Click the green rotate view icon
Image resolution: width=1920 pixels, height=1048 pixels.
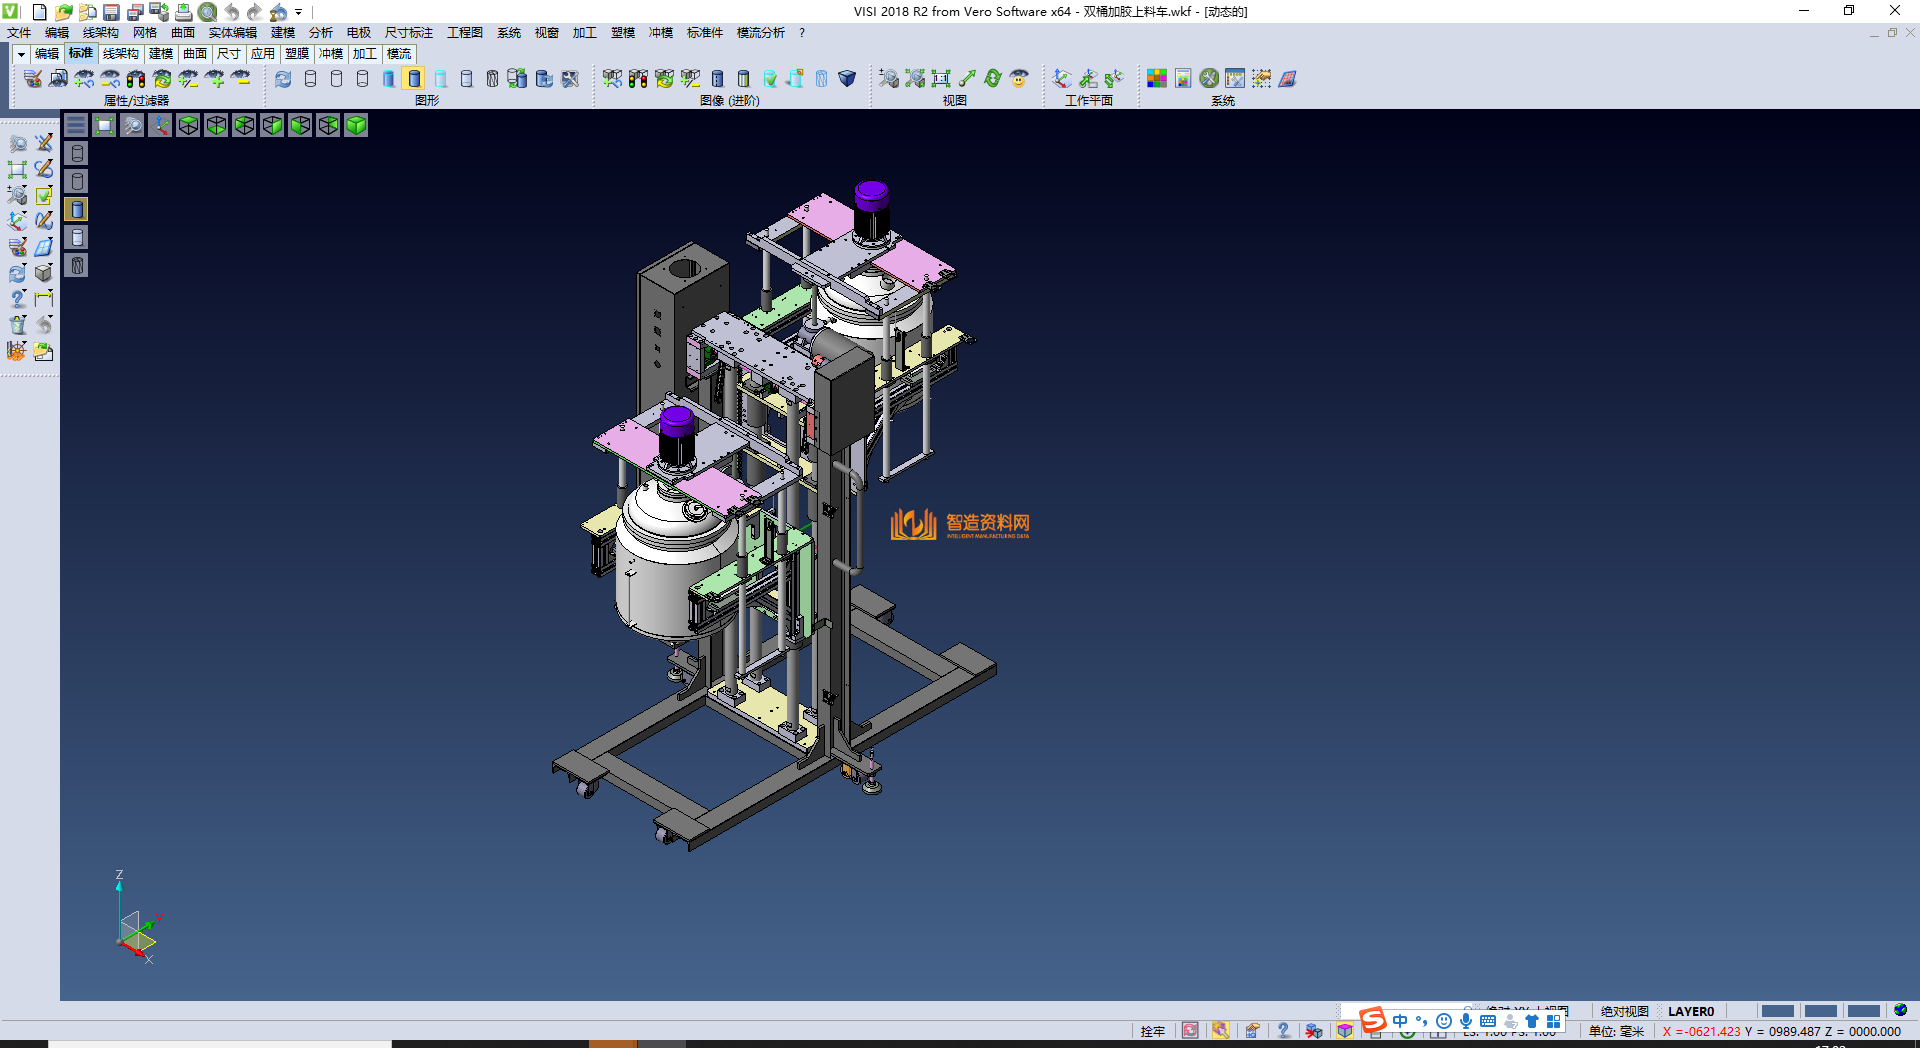pos(992,79)
